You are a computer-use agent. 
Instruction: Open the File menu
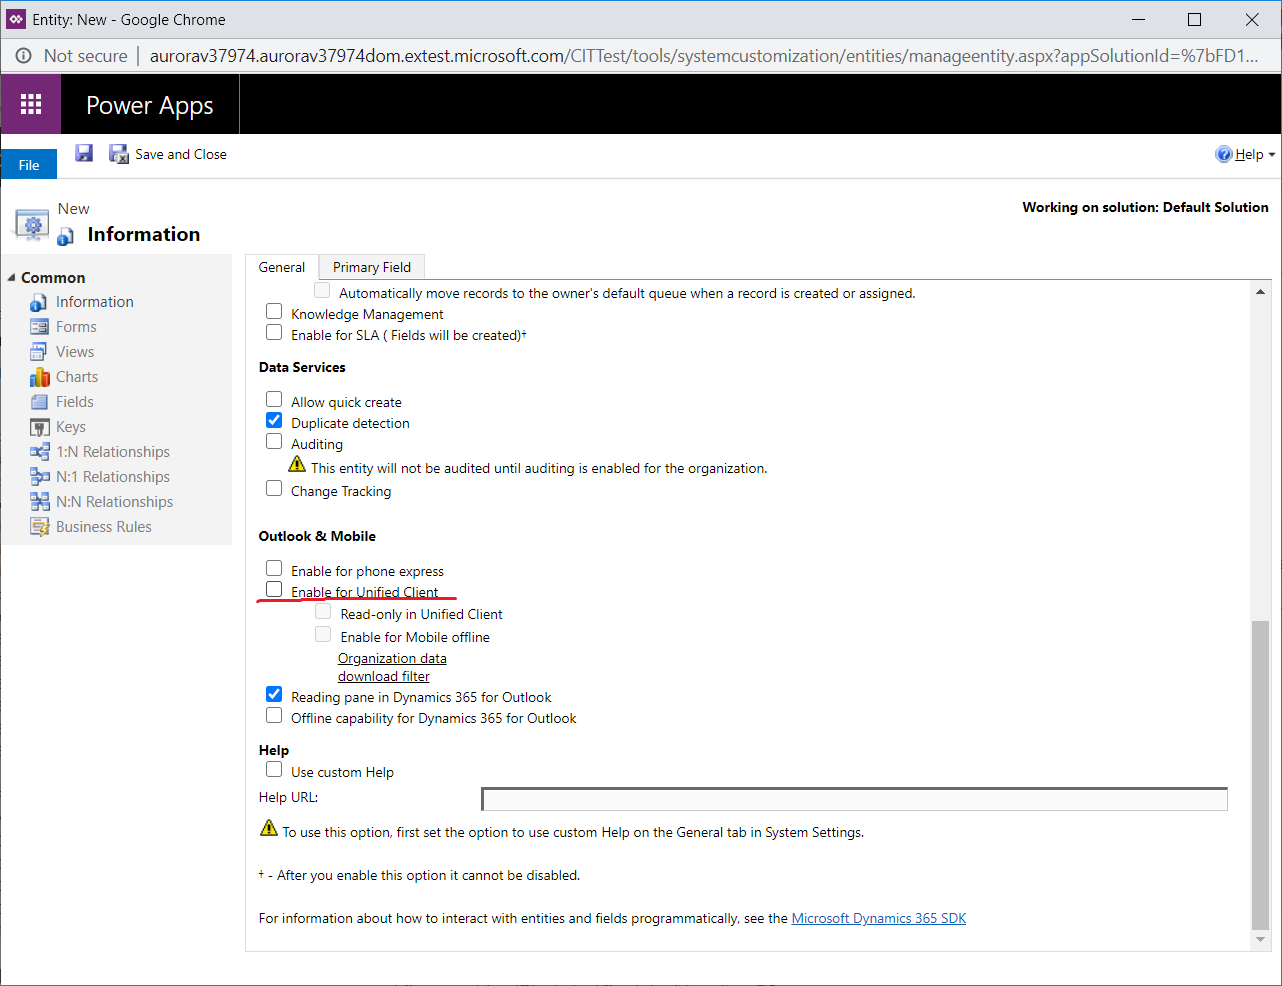point(29,165)
